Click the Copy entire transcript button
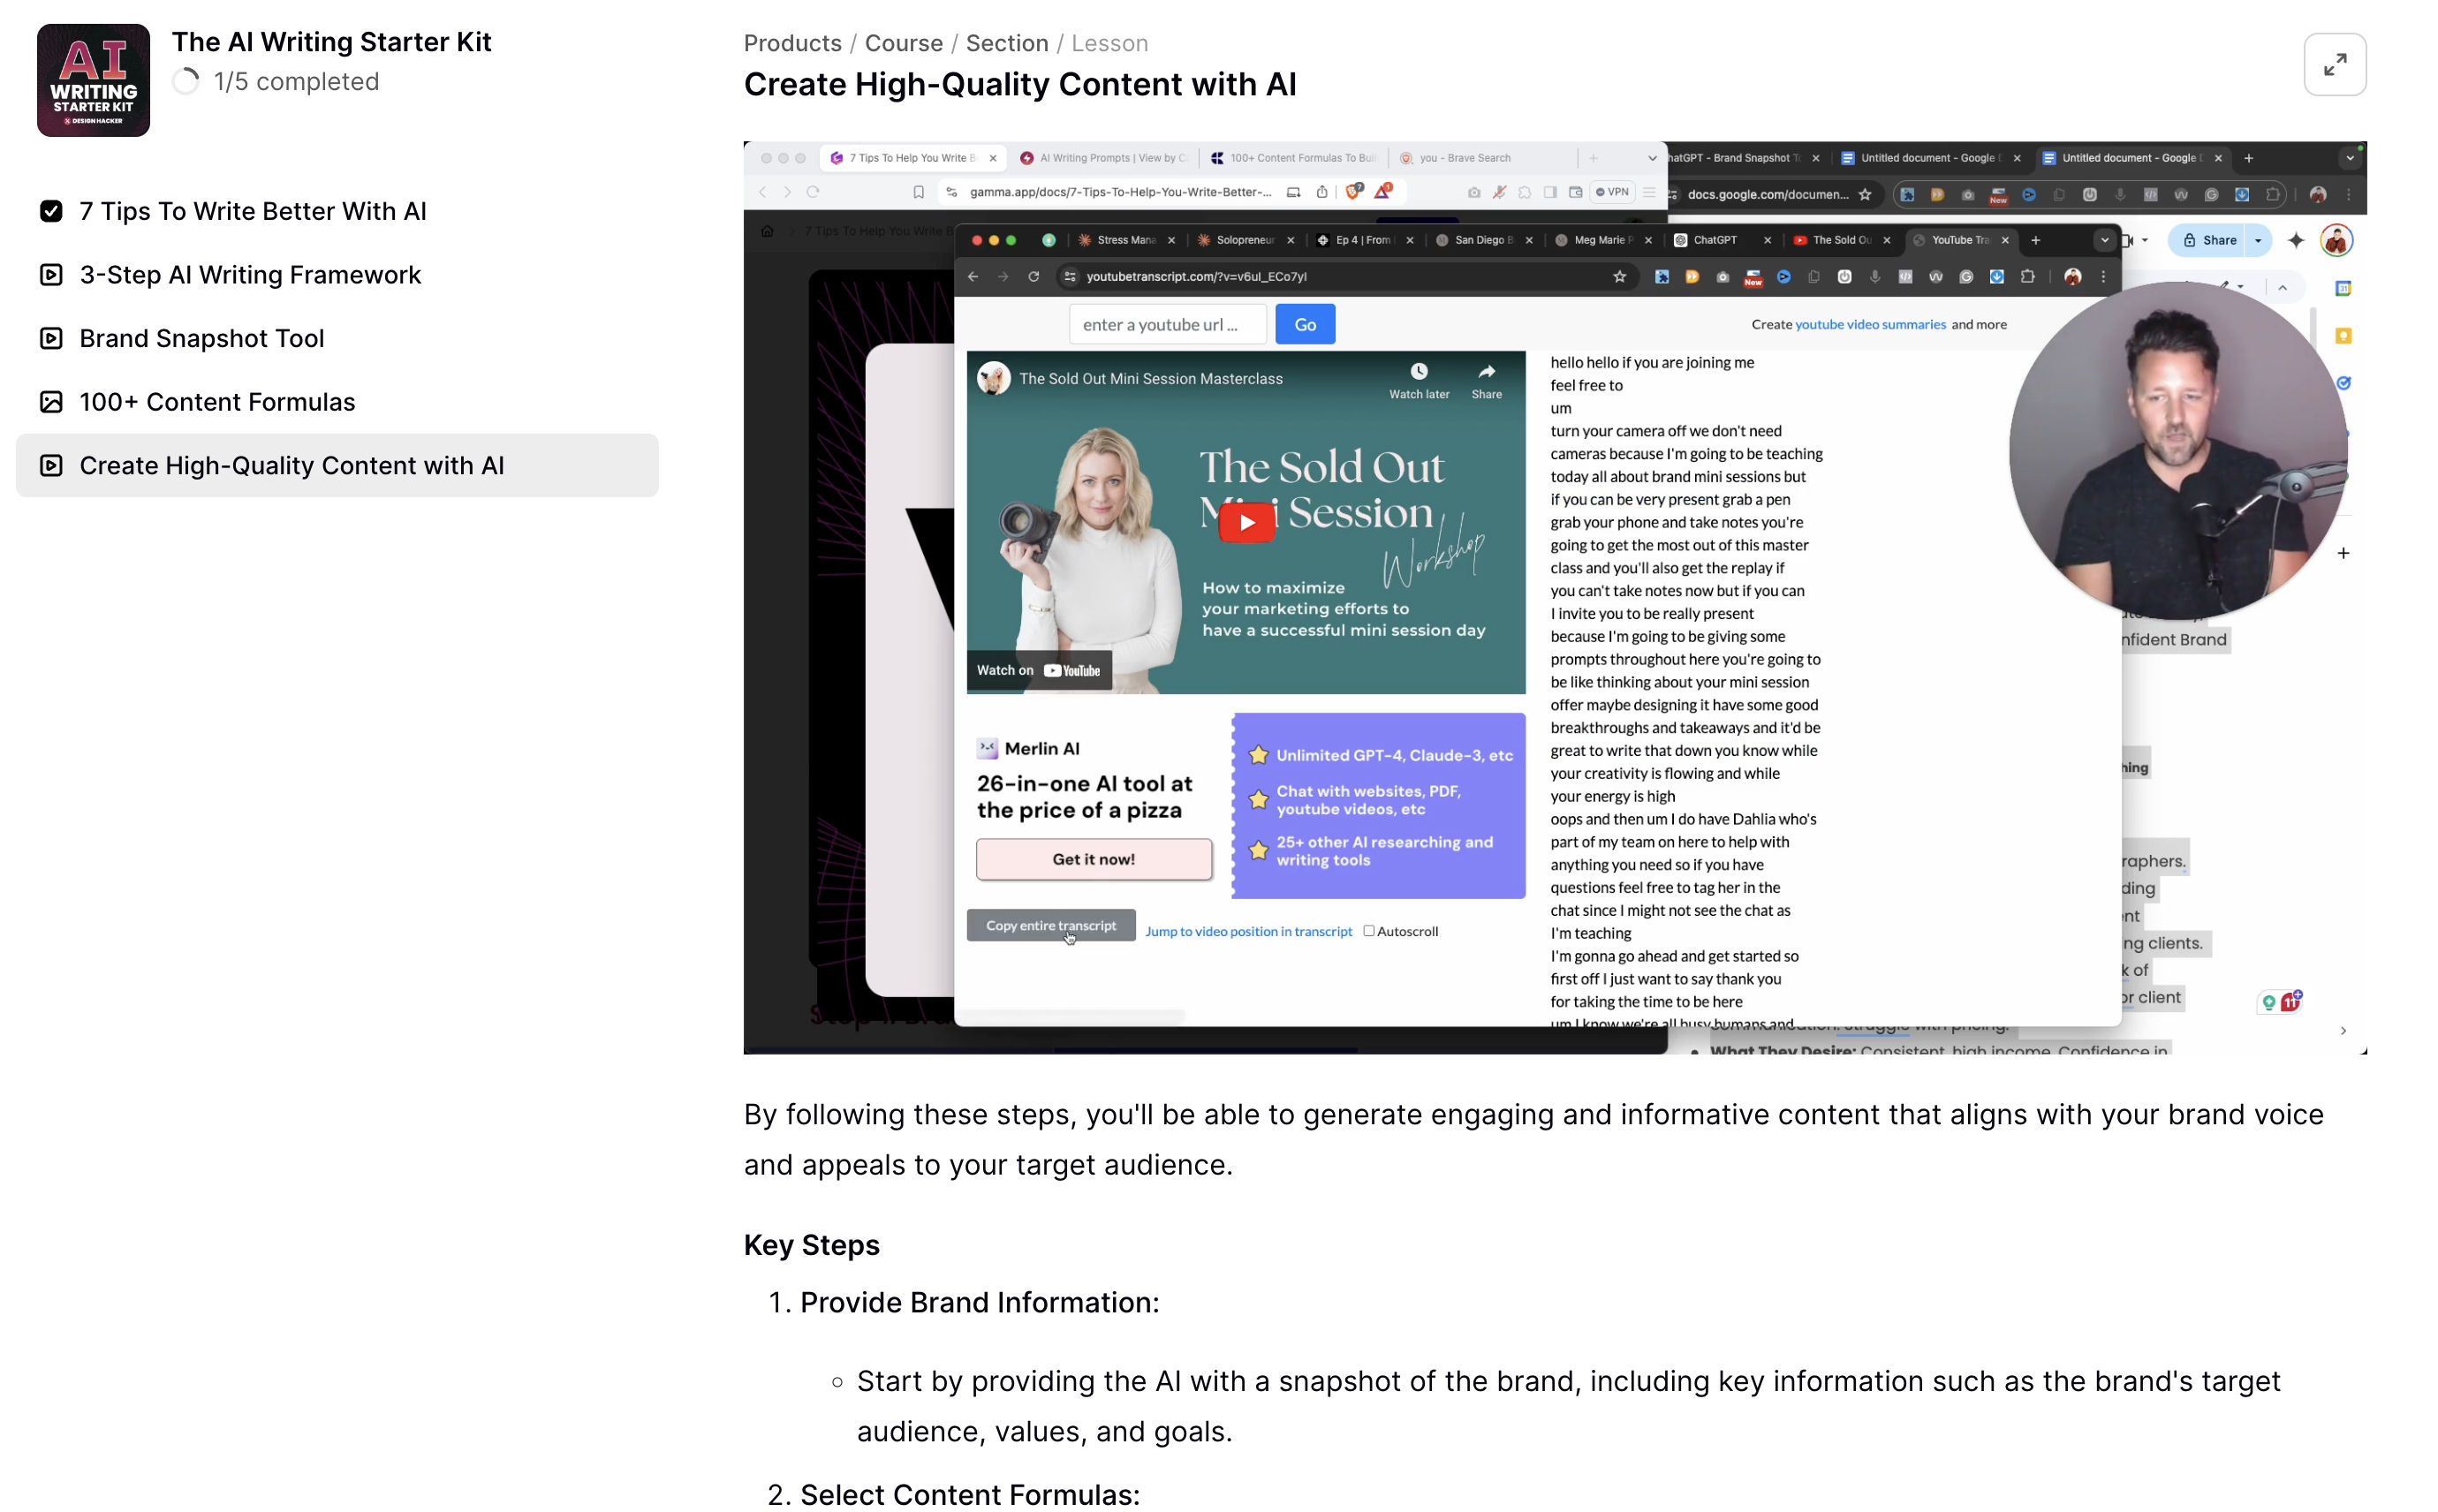2438x1512 pixels. coord(1050,925)
